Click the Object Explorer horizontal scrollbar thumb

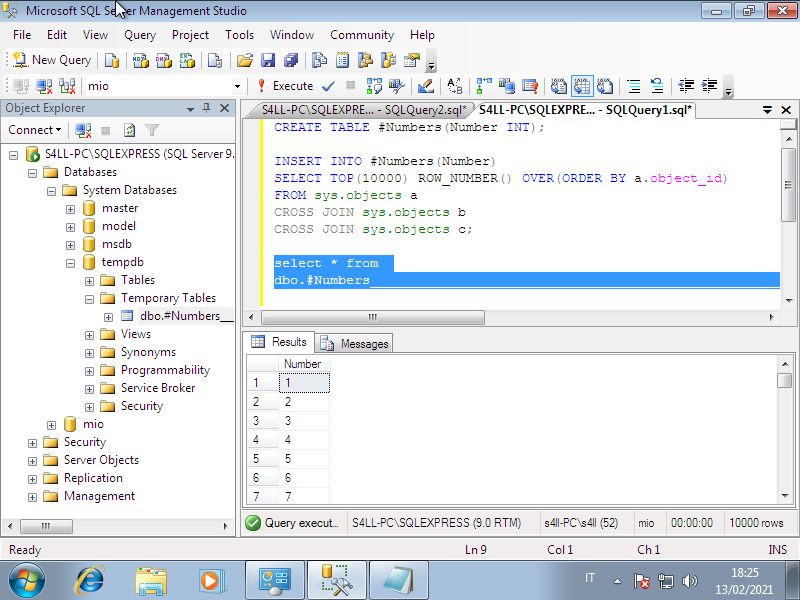click(46, 526)
